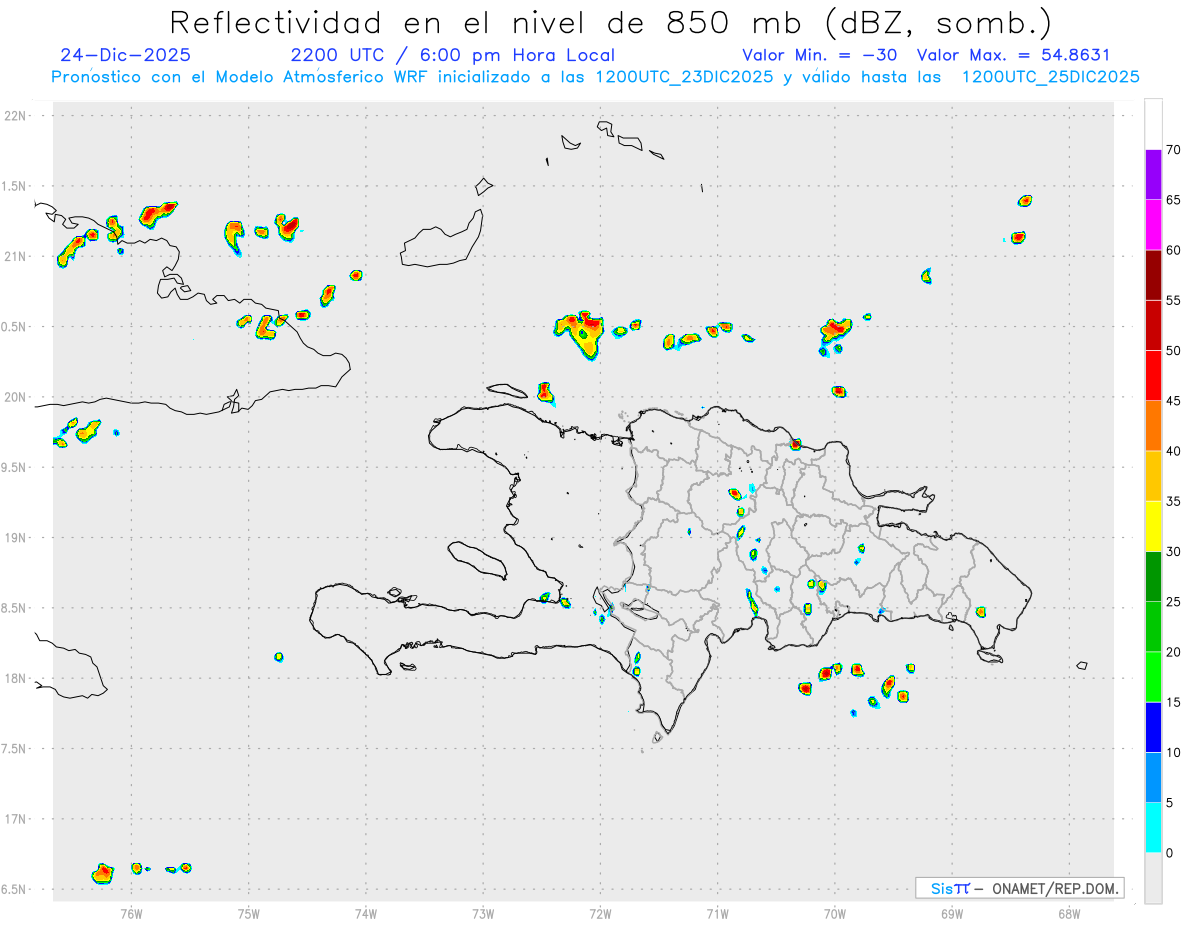
Task: Click the '17N' latitude label
Action: [x=17, y=819]
